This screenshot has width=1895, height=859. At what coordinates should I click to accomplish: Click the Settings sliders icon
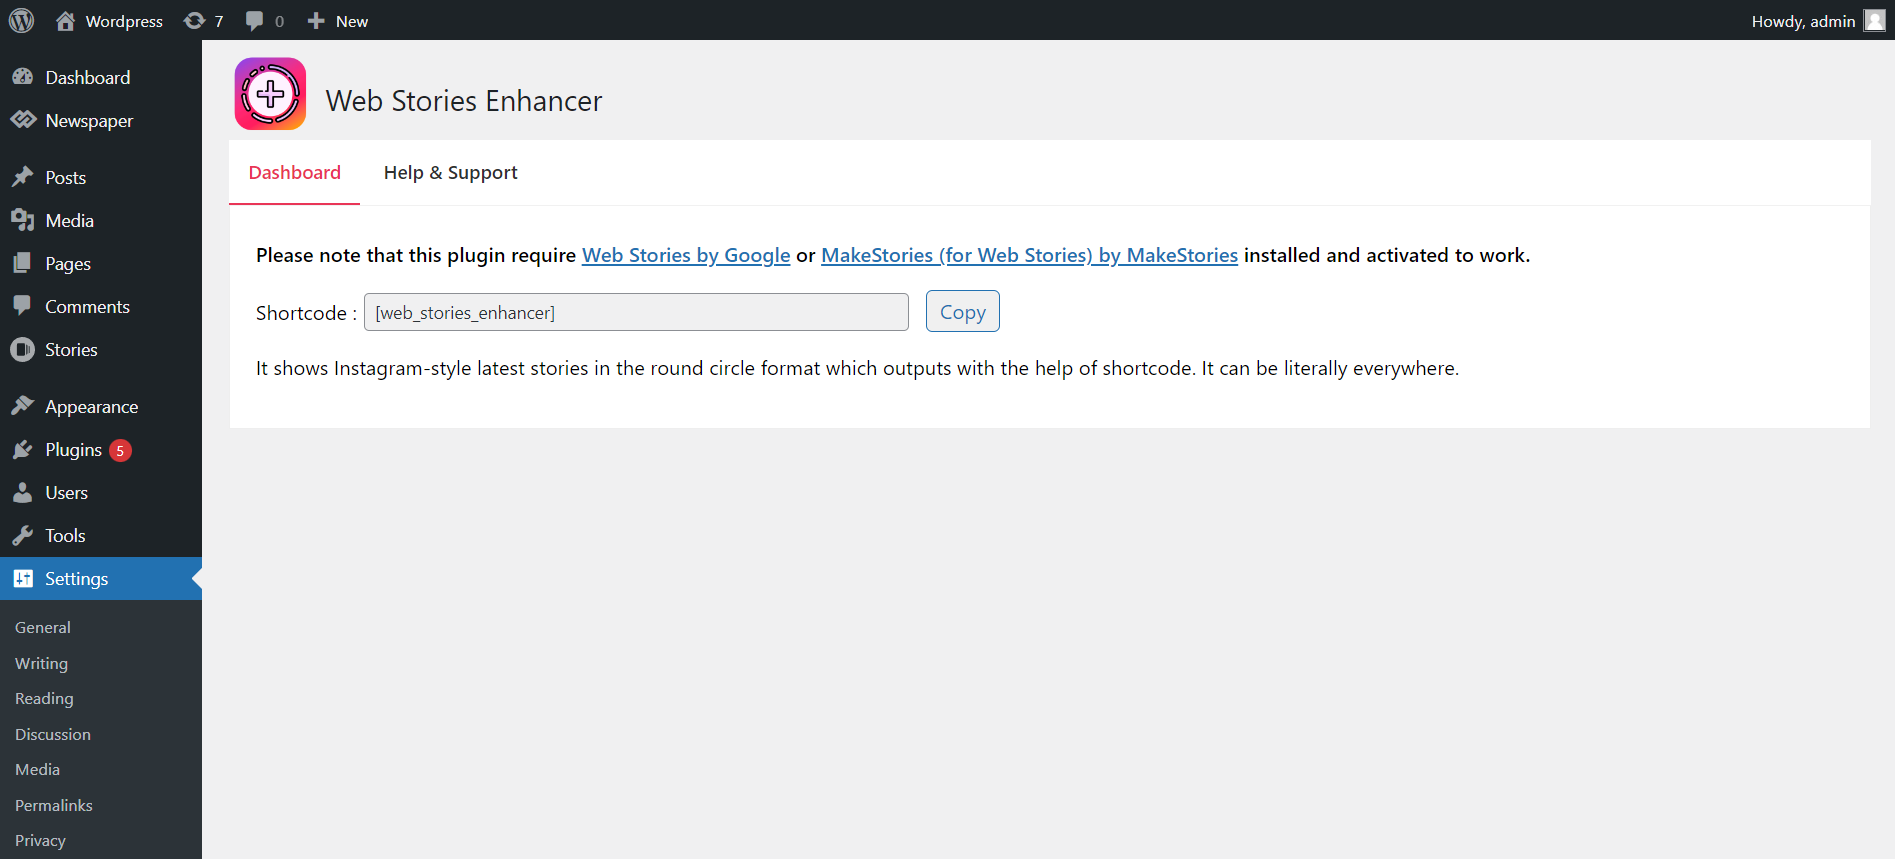pyautogui.click(x=23, y=578)
